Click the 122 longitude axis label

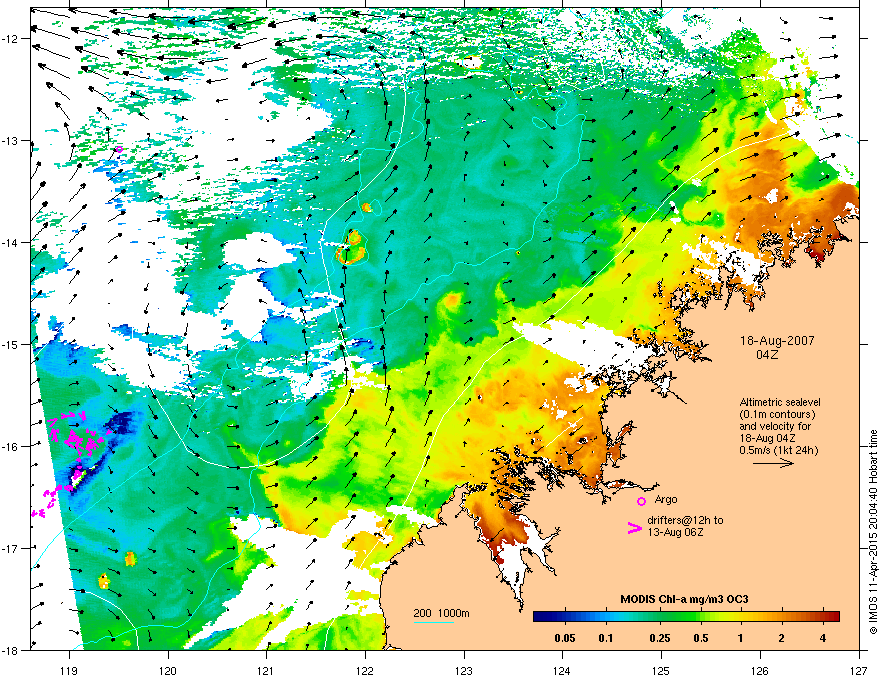(365, 671)
